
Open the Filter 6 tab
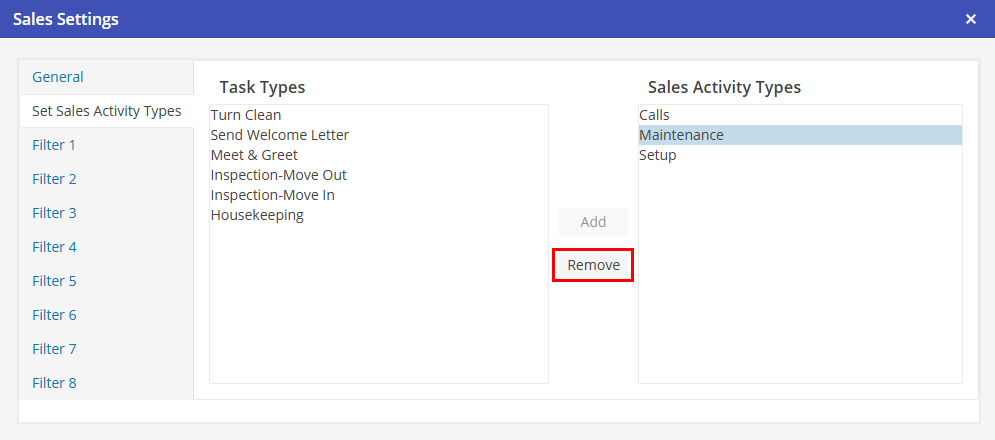click(x=54, y=315)
